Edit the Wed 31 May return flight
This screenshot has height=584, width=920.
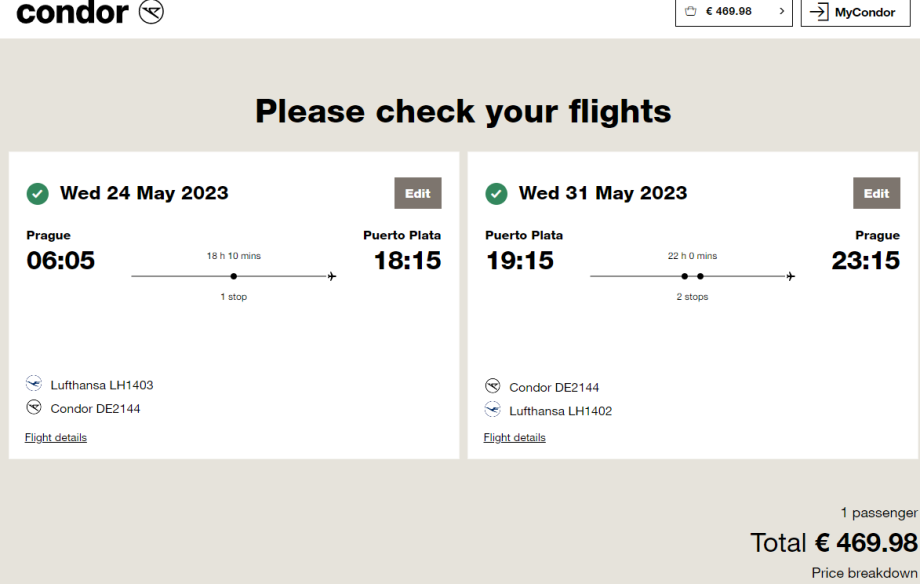click(x=876, y=193)
